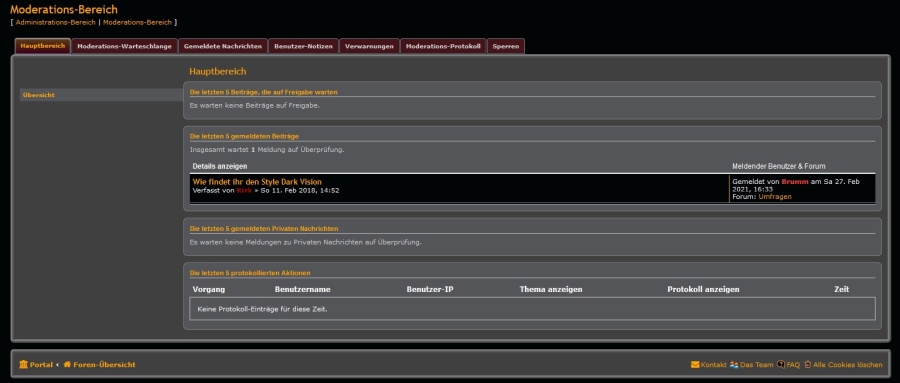Image resolution: width=900 pixels, height=383 pixels.
Task: Select the Benutzer-Notizen tab
Action: [303, 47]
